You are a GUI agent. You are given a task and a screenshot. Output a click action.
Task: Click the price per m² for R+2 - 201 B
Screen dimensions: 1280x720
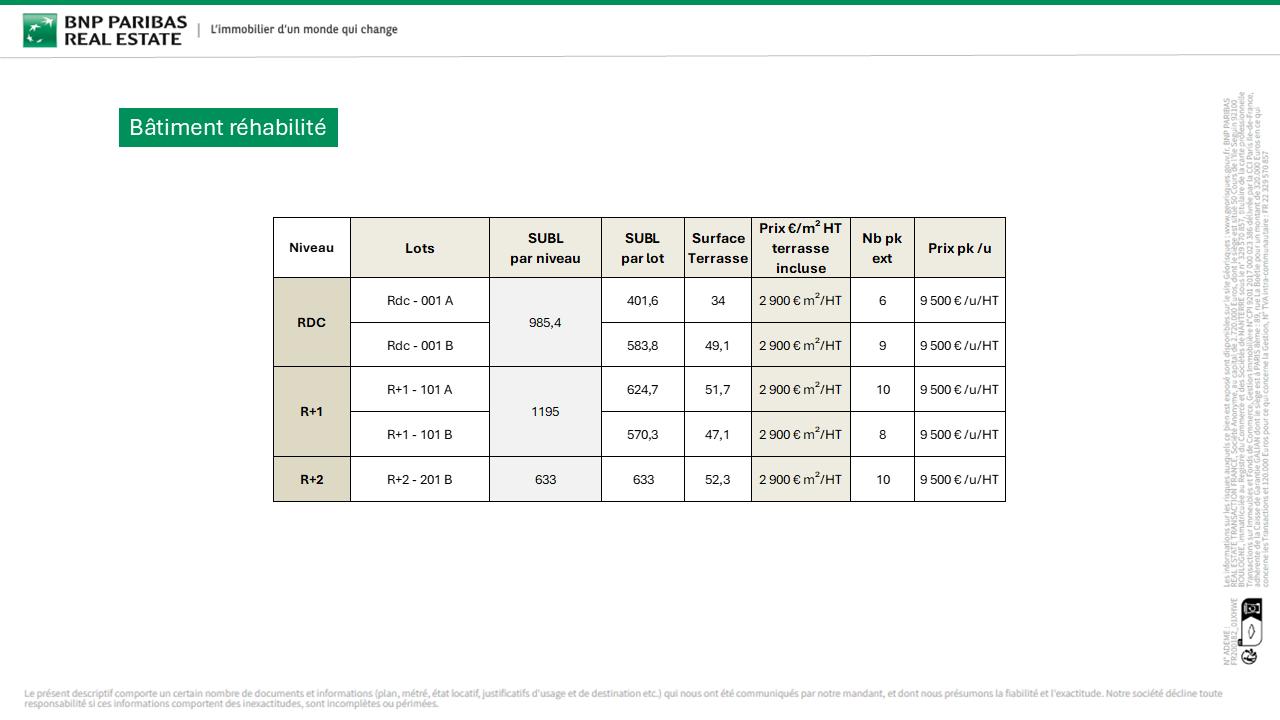801,479
